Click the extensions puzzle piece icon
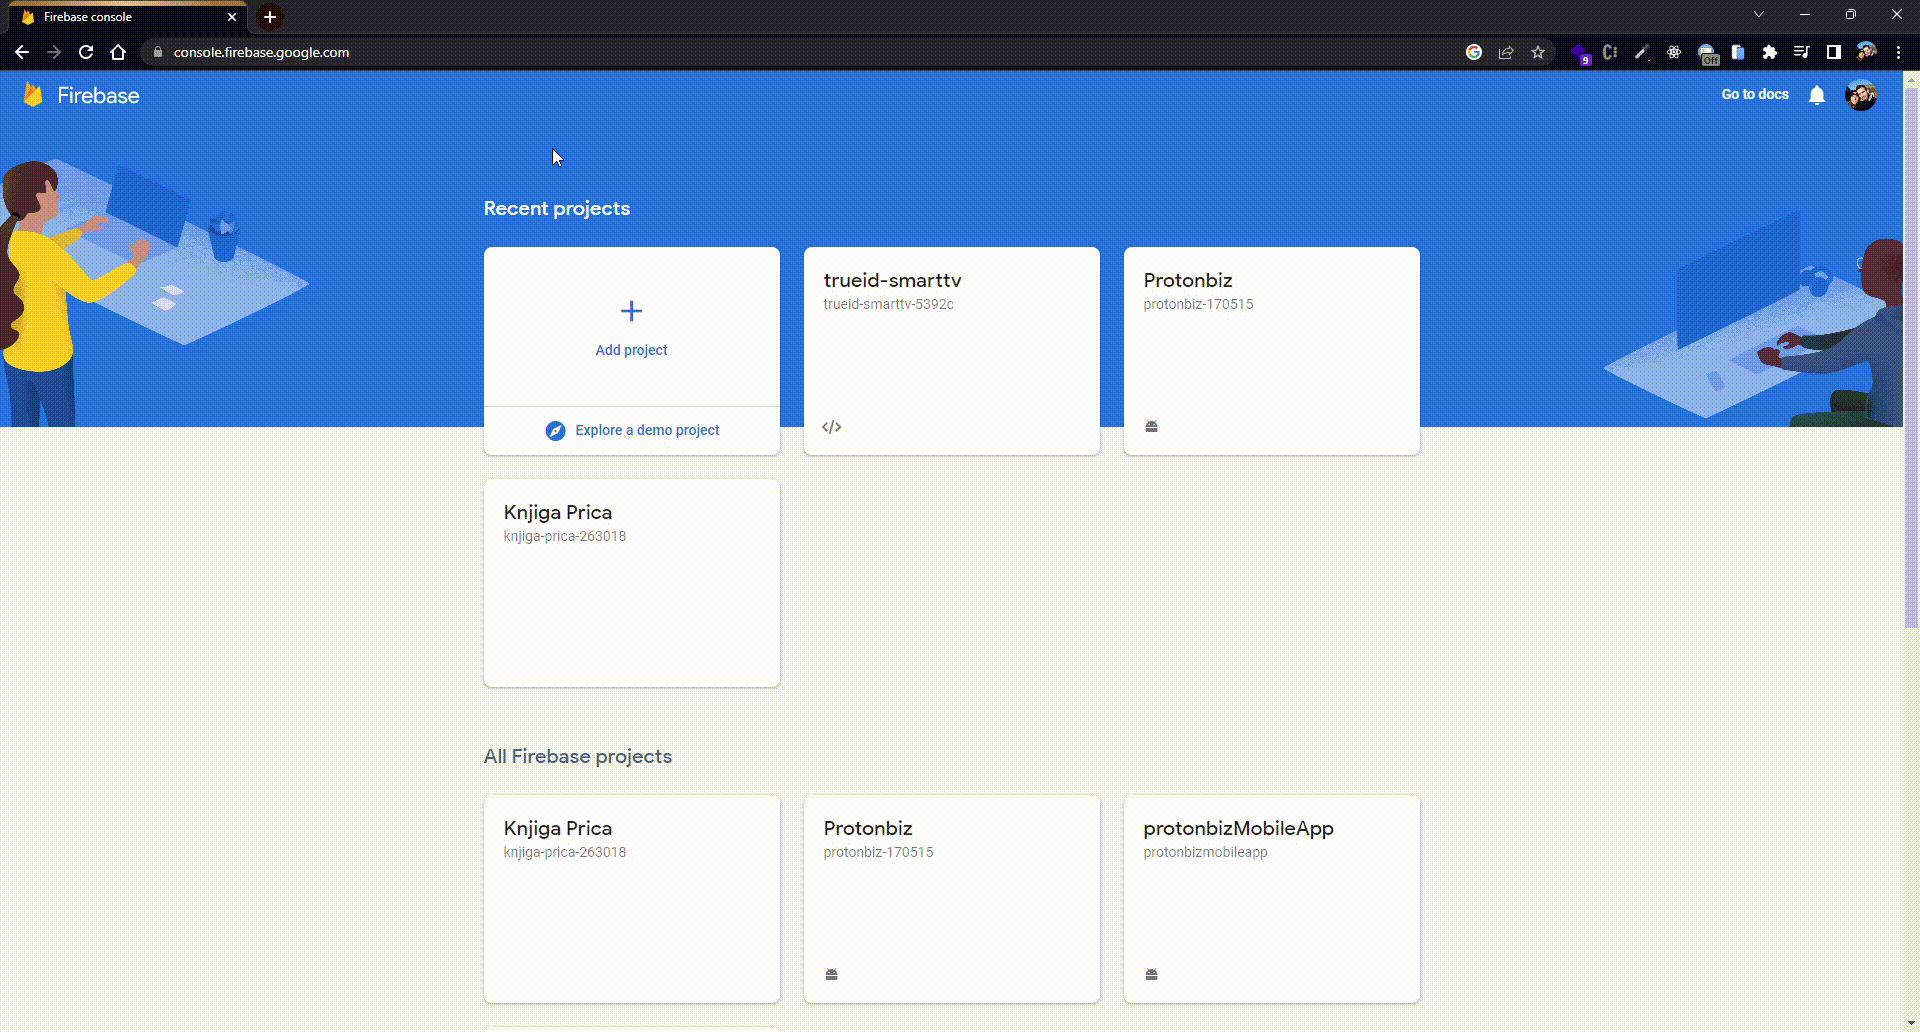 (1770, 52)
